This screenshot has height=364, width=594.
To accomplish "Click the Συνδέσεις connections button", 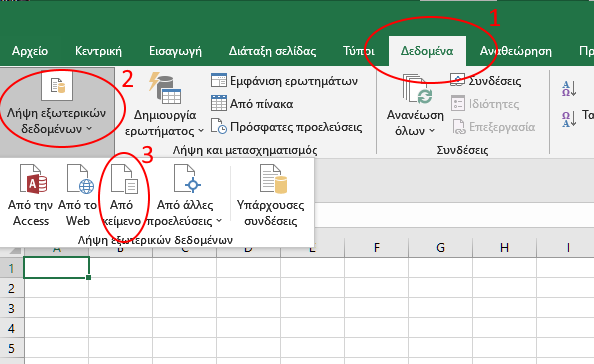I will point(486,81).
